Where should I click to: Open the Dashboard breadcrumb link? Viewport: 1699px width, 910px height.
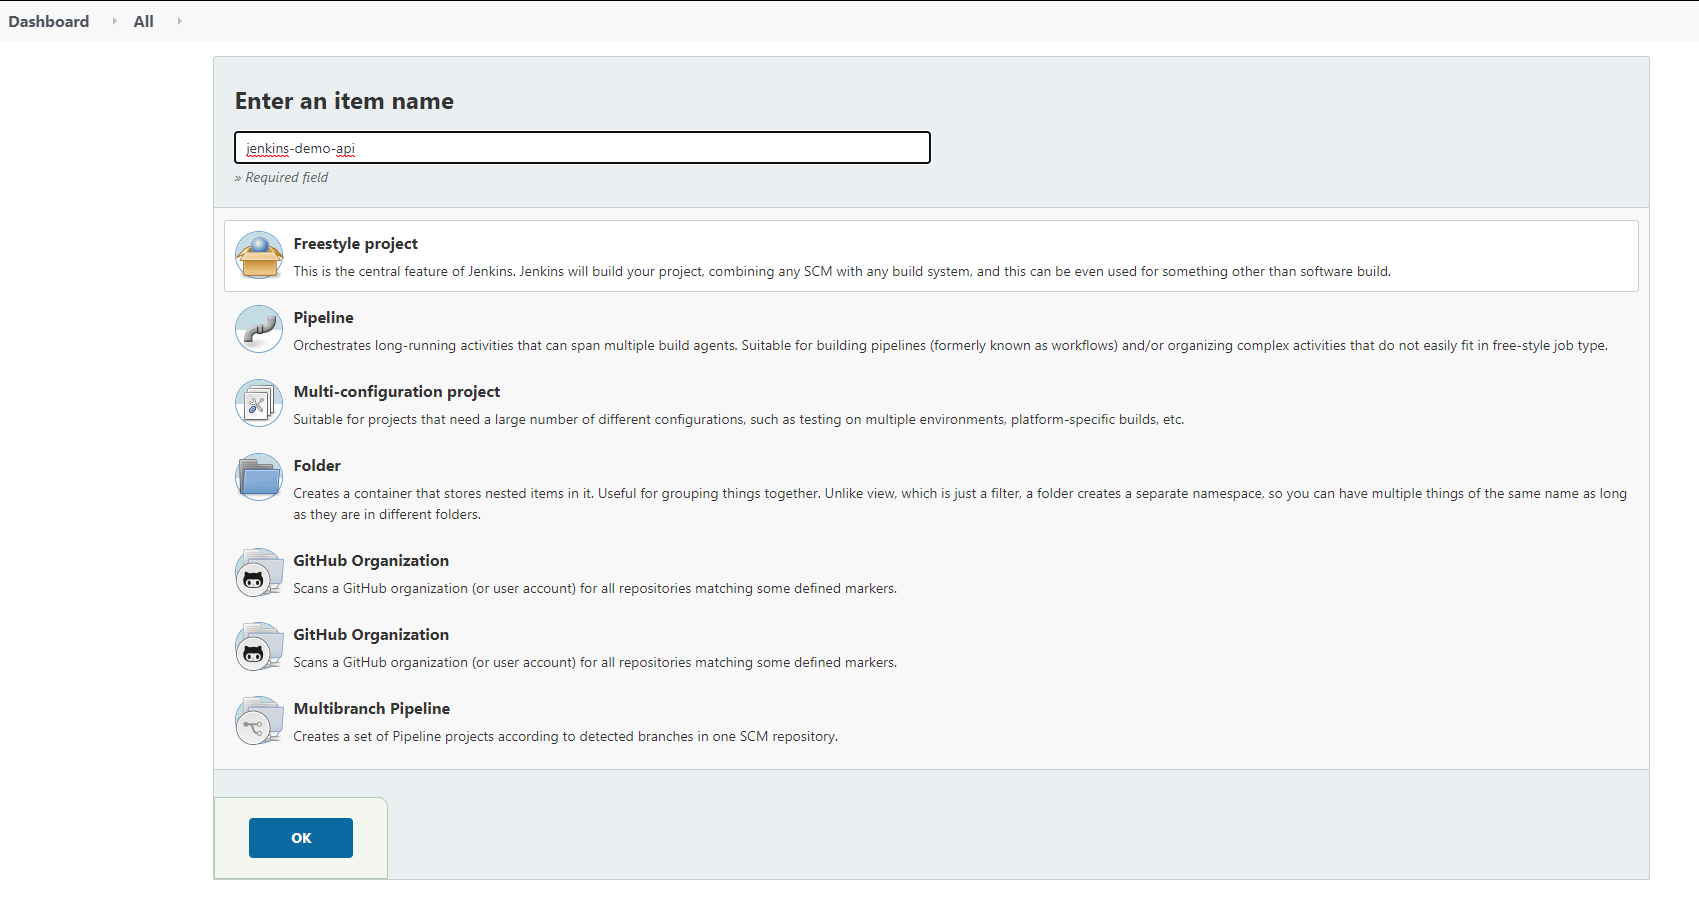point(48,21)
